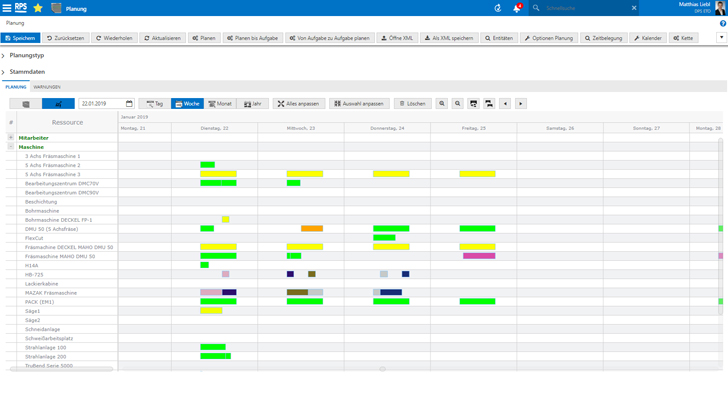The width and height of the screenshot is (728, 394).
Task: Open the calendar date picker icon
Action: (129, 103)
